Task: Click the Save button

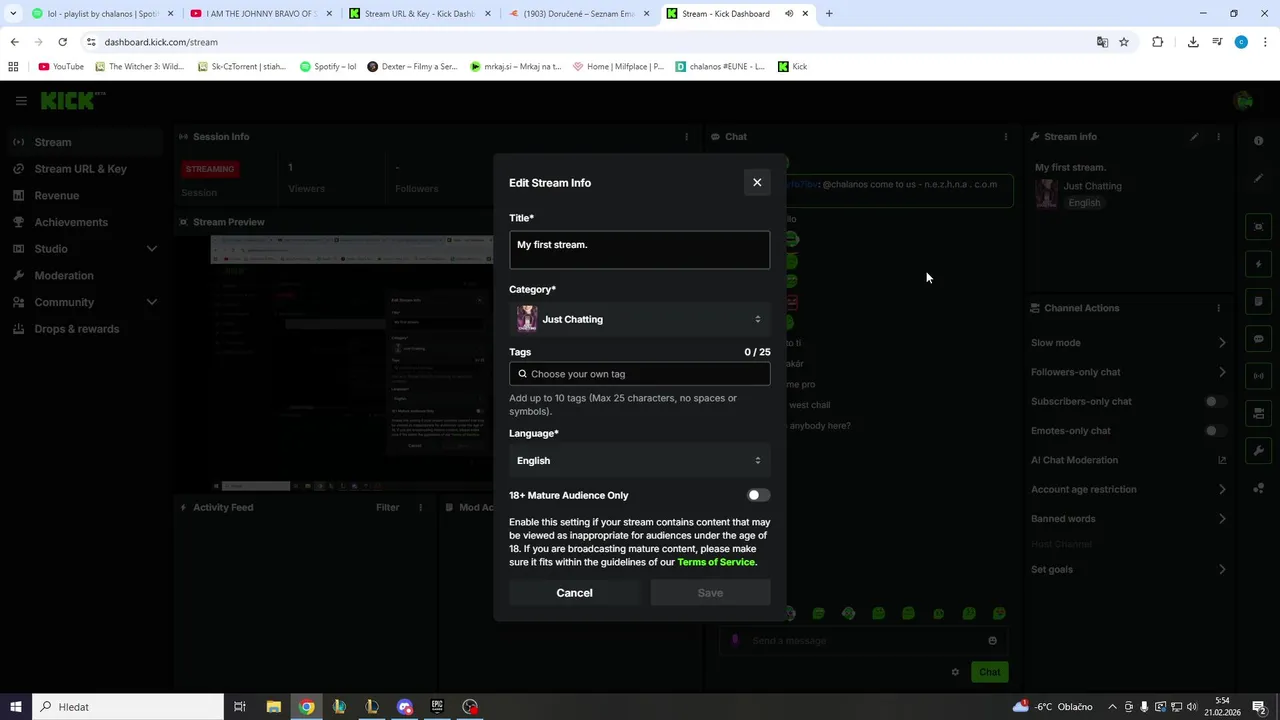Action: pyautogui.click(x=710, y=593)
